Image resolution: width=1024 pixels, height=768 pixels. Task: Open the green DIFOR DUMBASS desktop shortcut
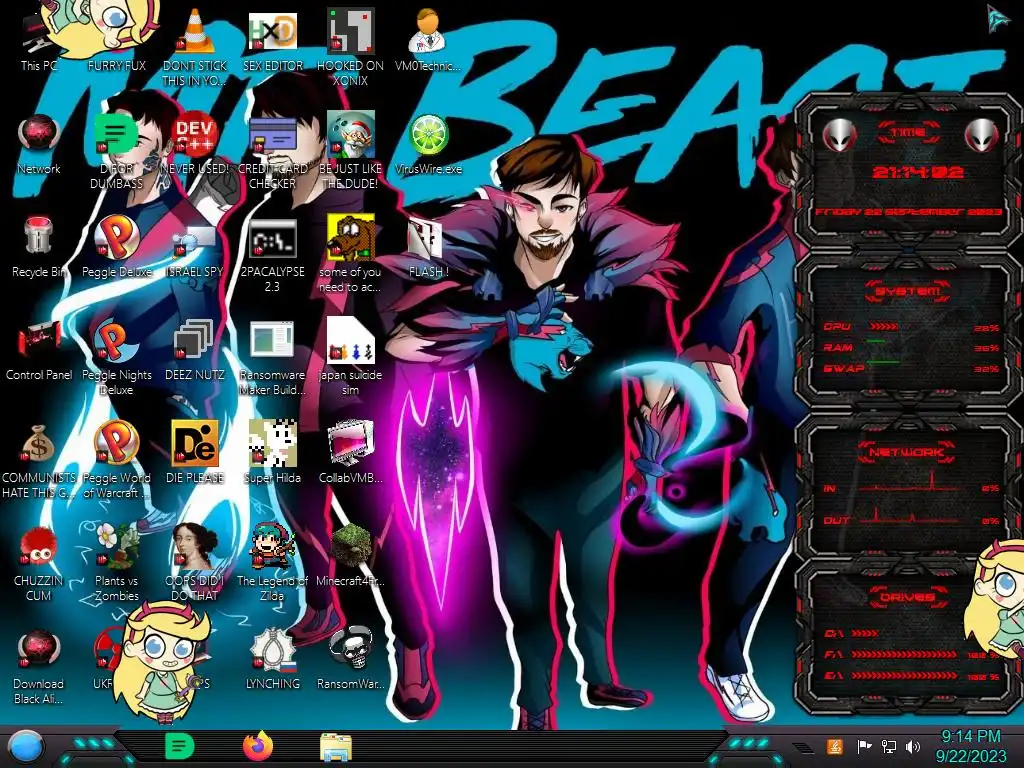[116, 152]
